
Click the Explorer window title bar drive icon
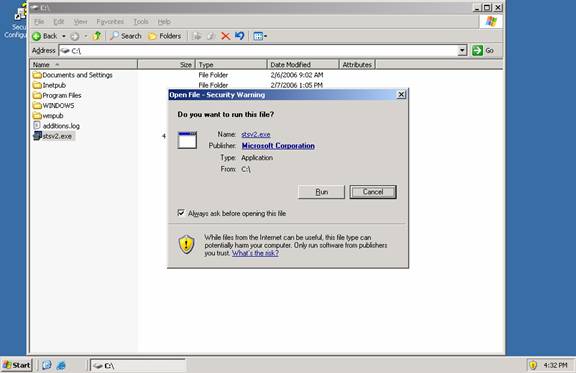tap(35, 7)
